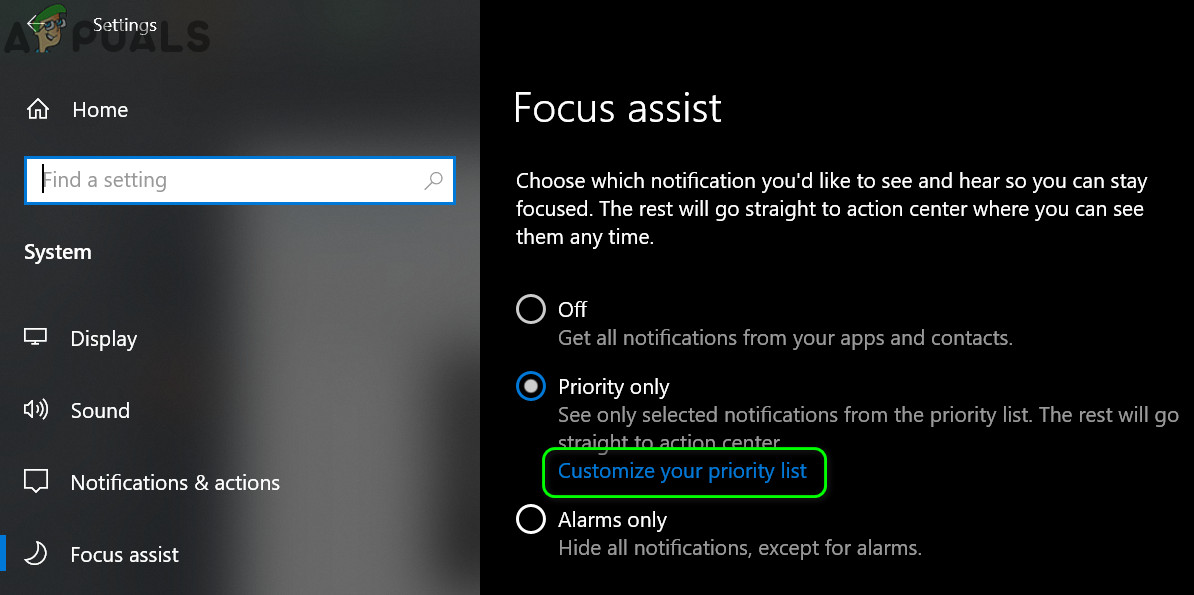Open Customize your priority list link
The width and height of the screenshot is (1194, 595).
[682, 471]
